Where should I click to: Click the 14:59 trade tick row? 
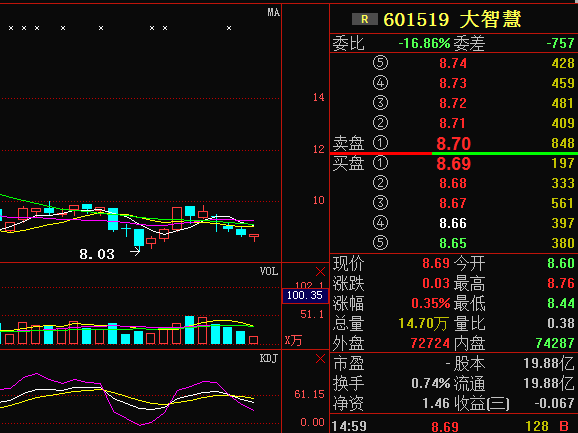click(x=454, y=426)
